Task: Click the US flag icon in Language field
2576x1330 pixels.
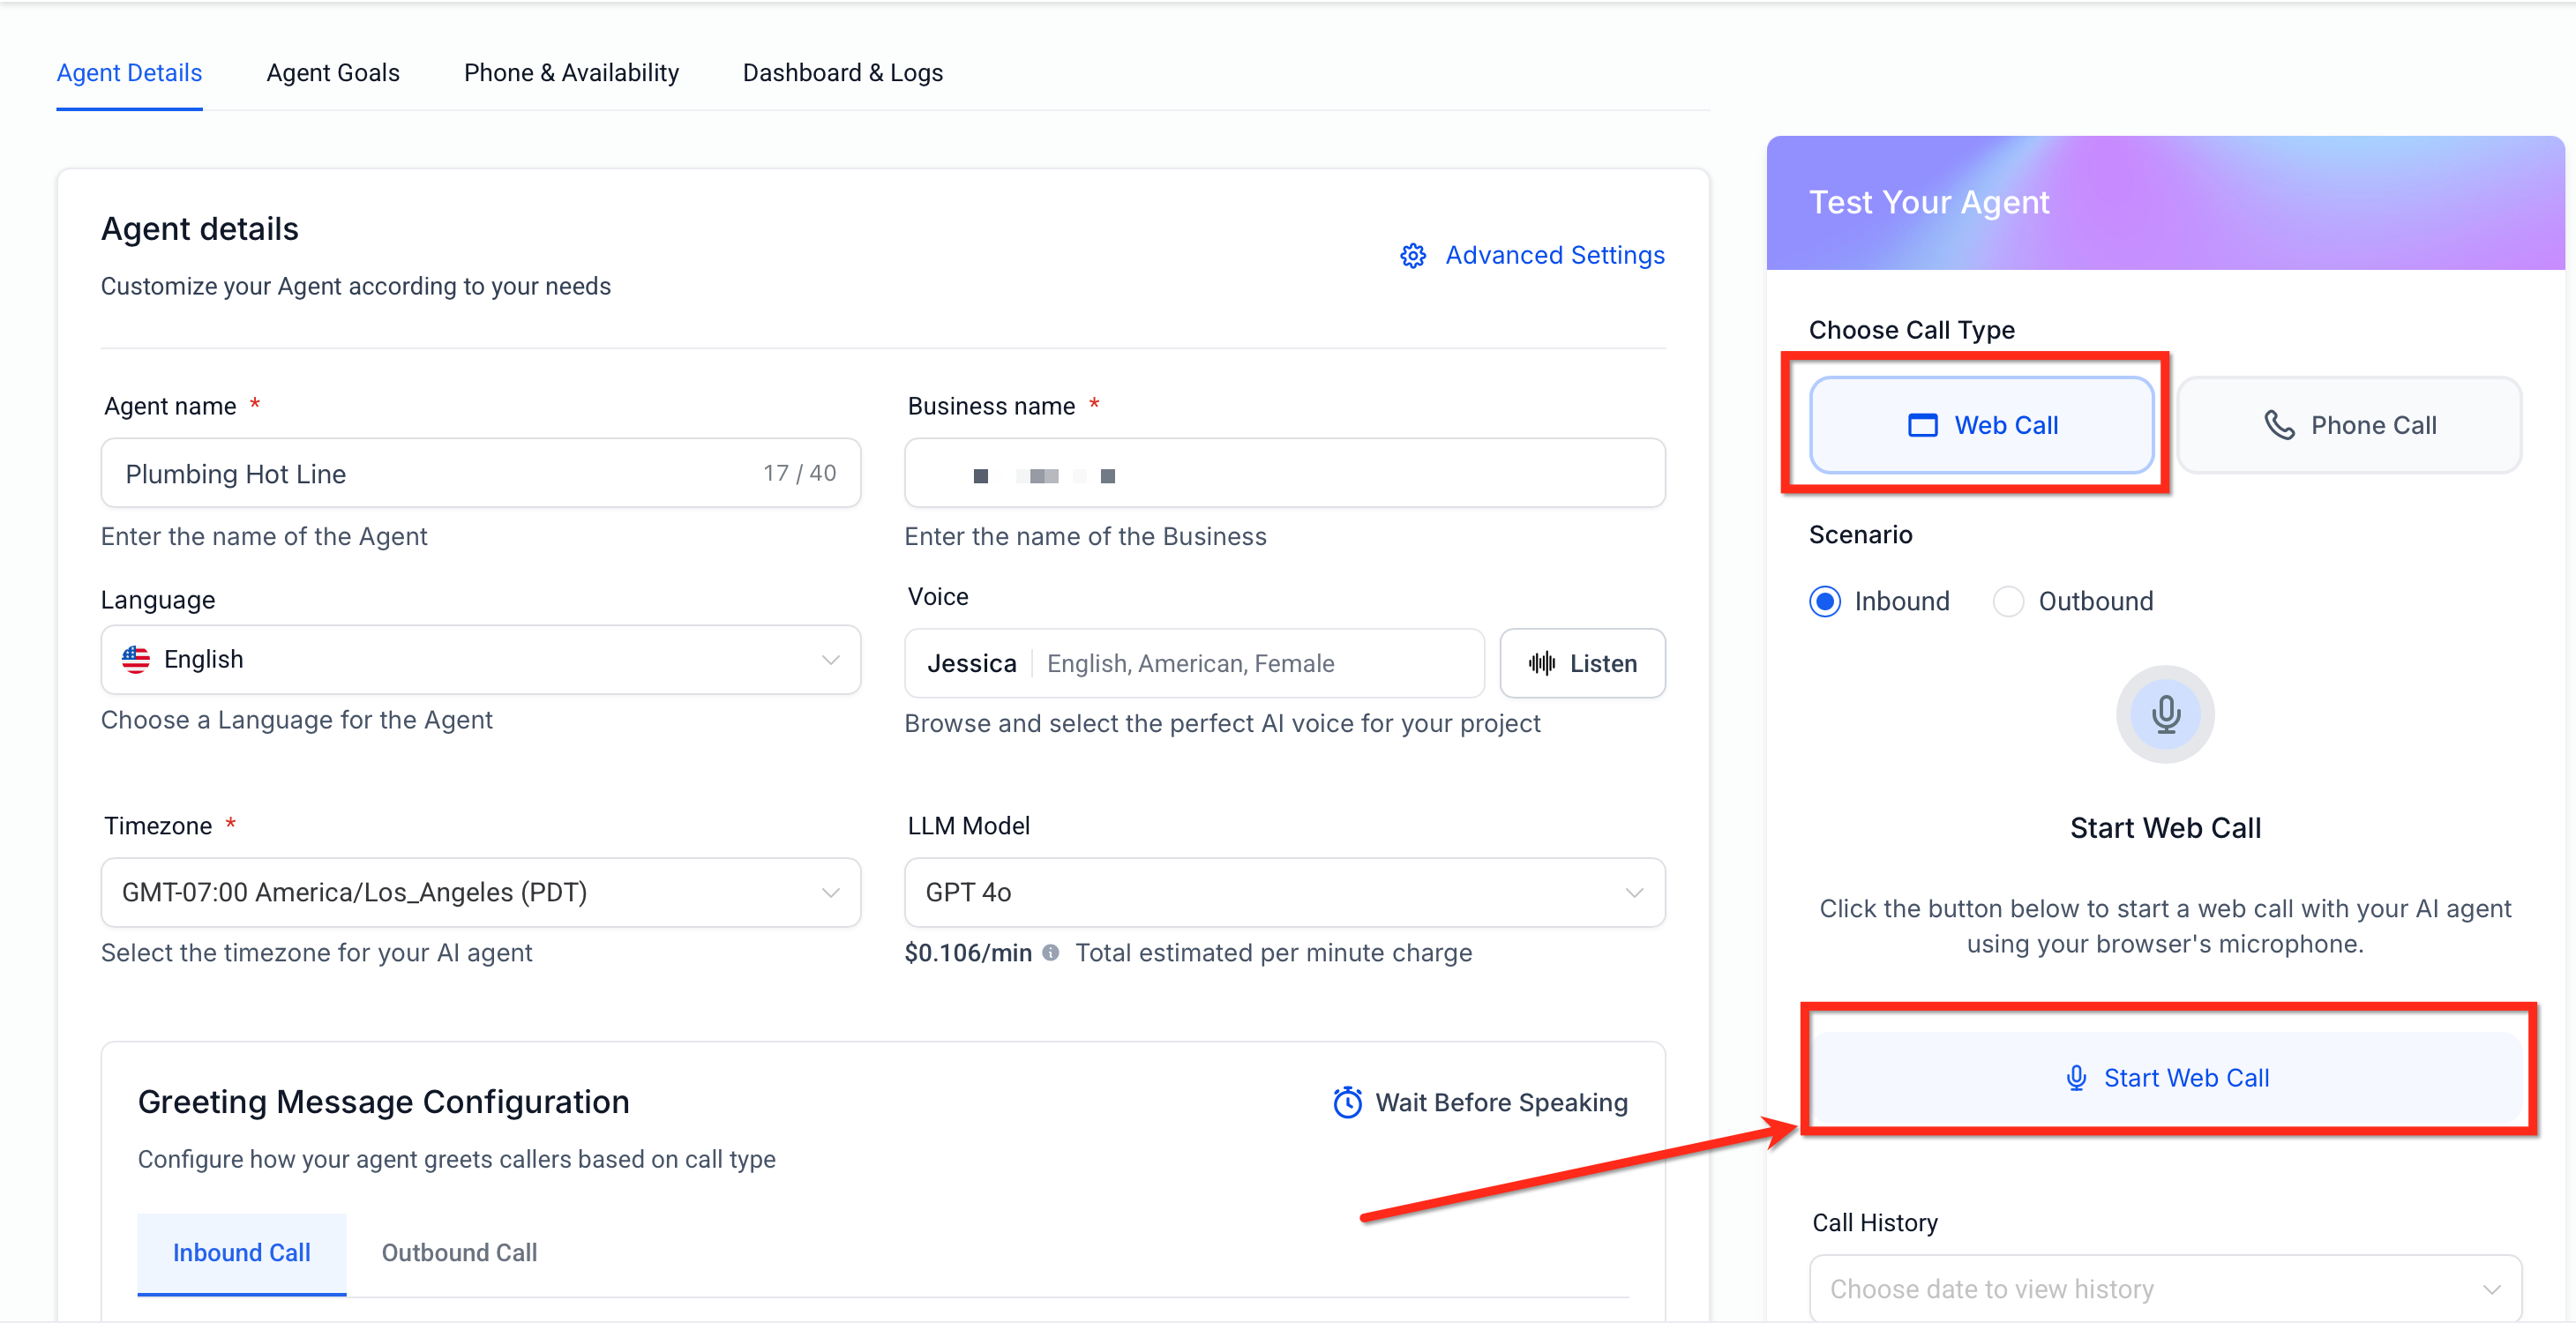Action: 136,659
